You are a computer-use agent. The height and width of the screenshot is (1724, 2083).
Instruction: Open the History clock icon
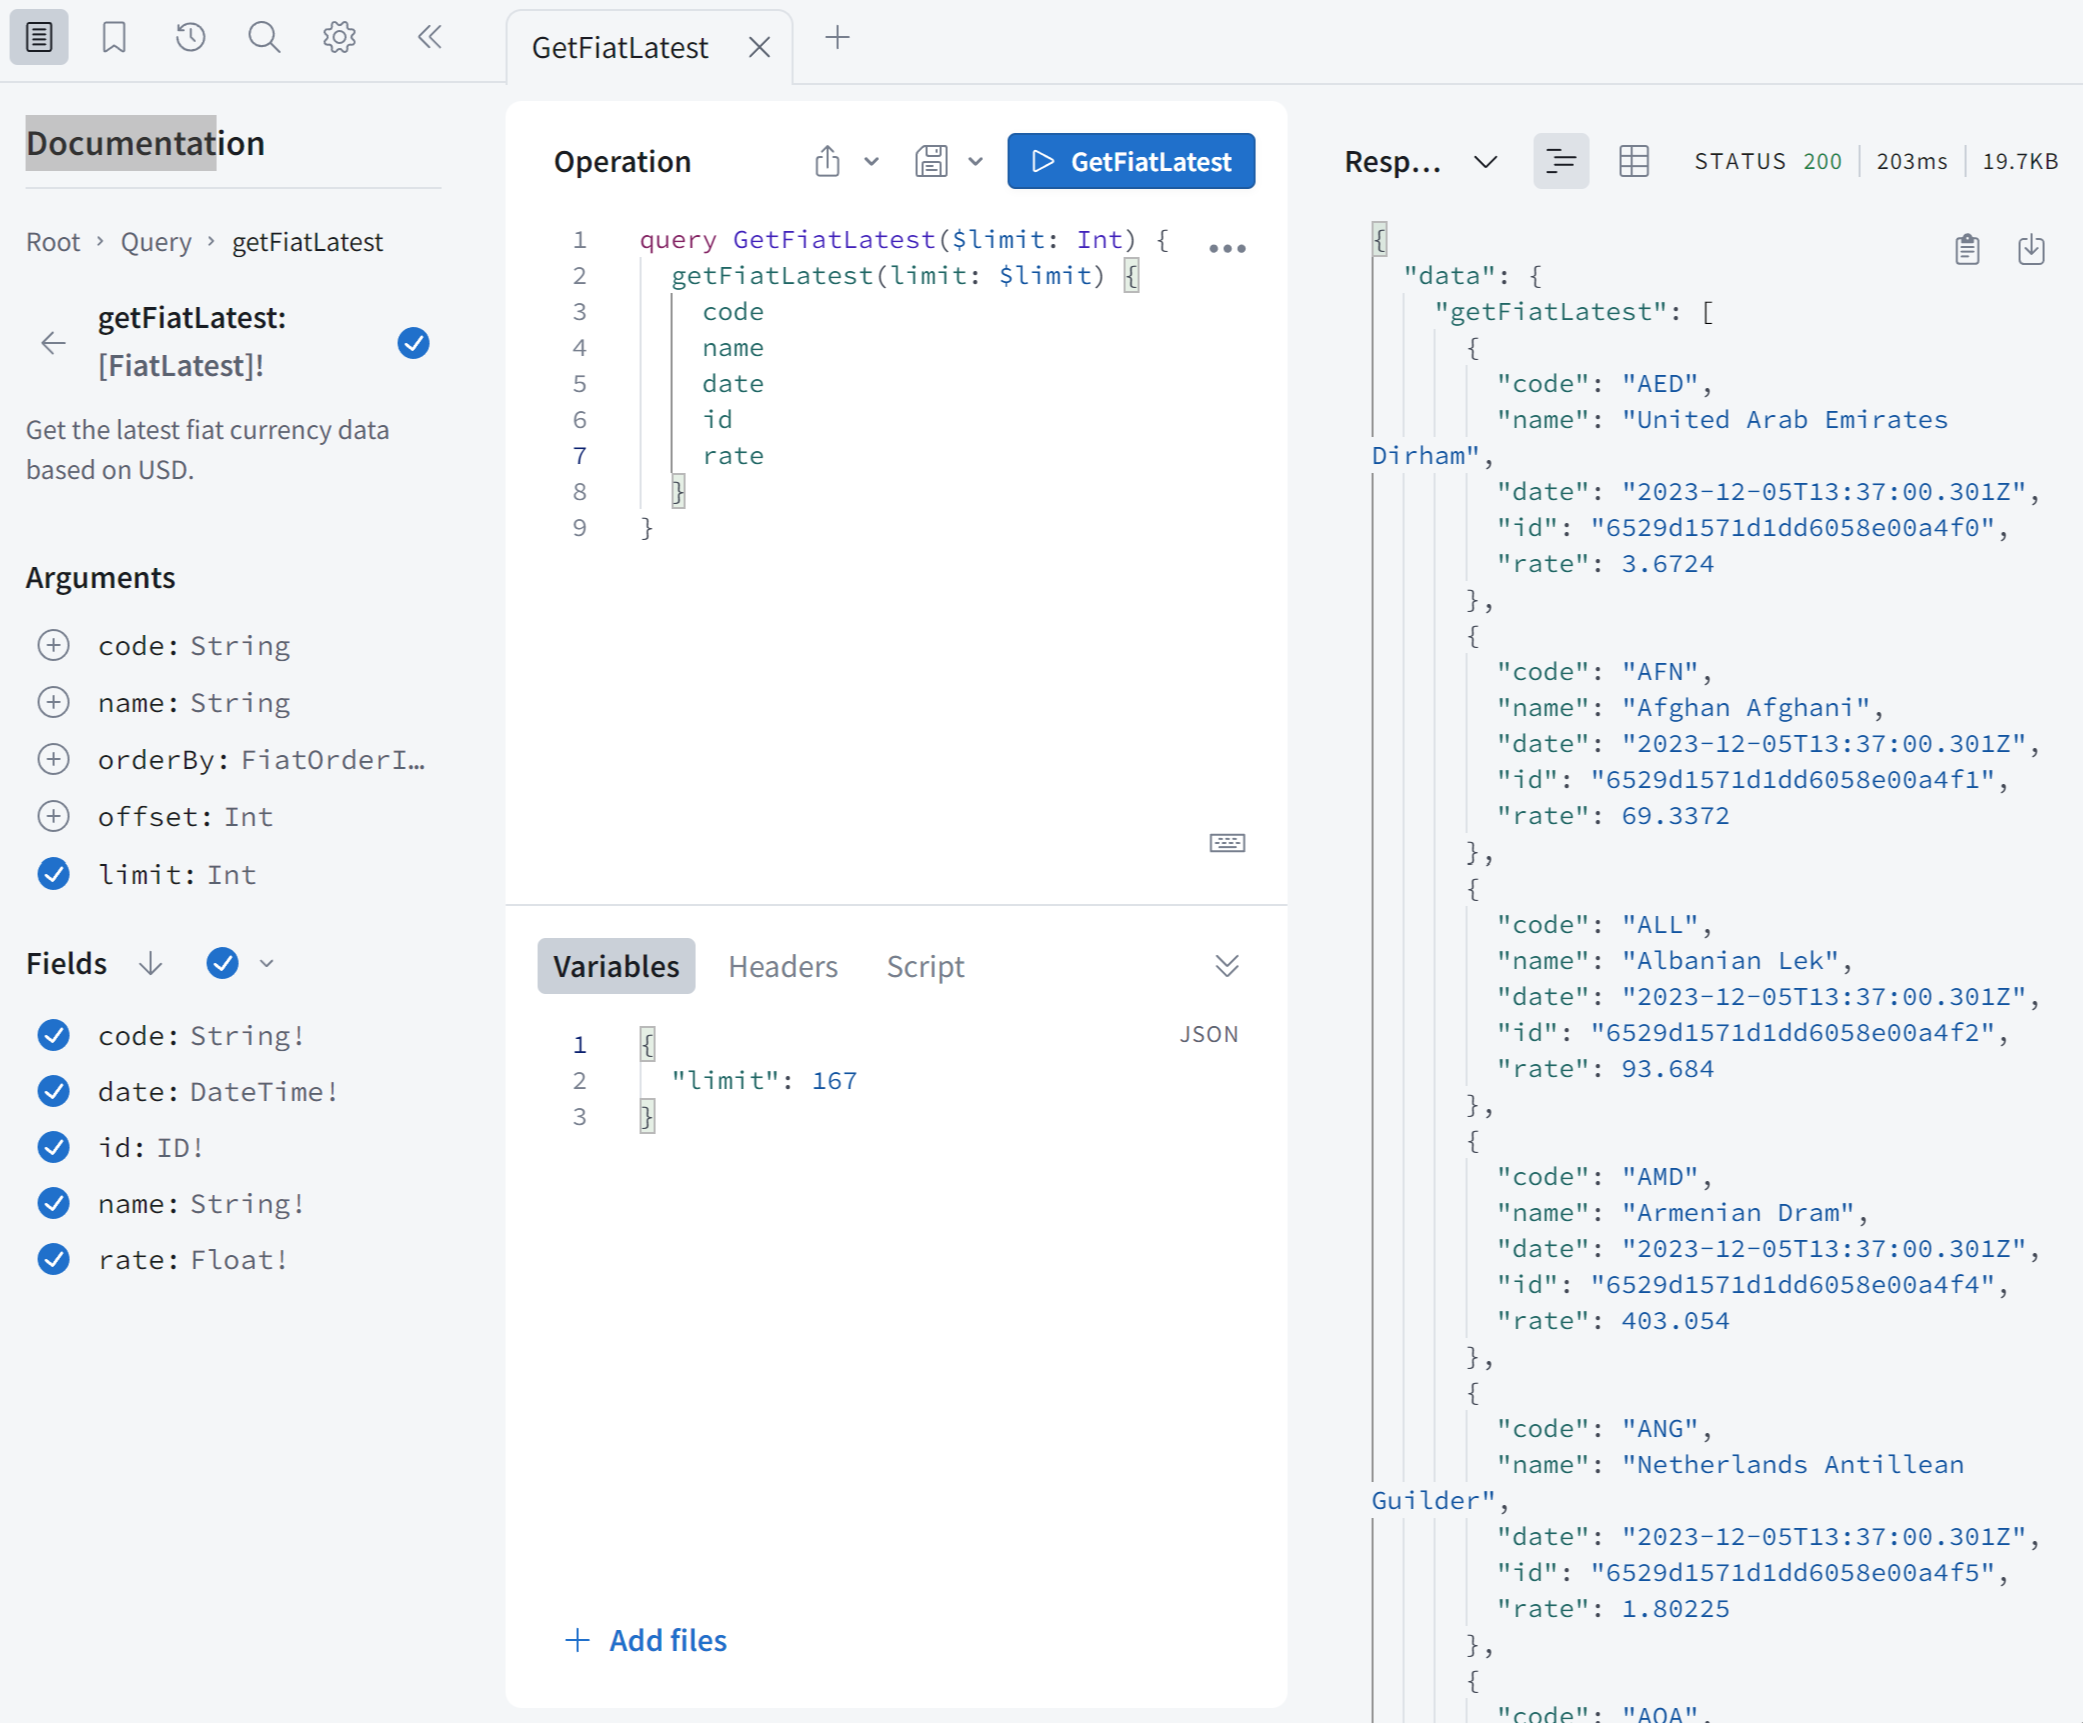pos(190,38)
